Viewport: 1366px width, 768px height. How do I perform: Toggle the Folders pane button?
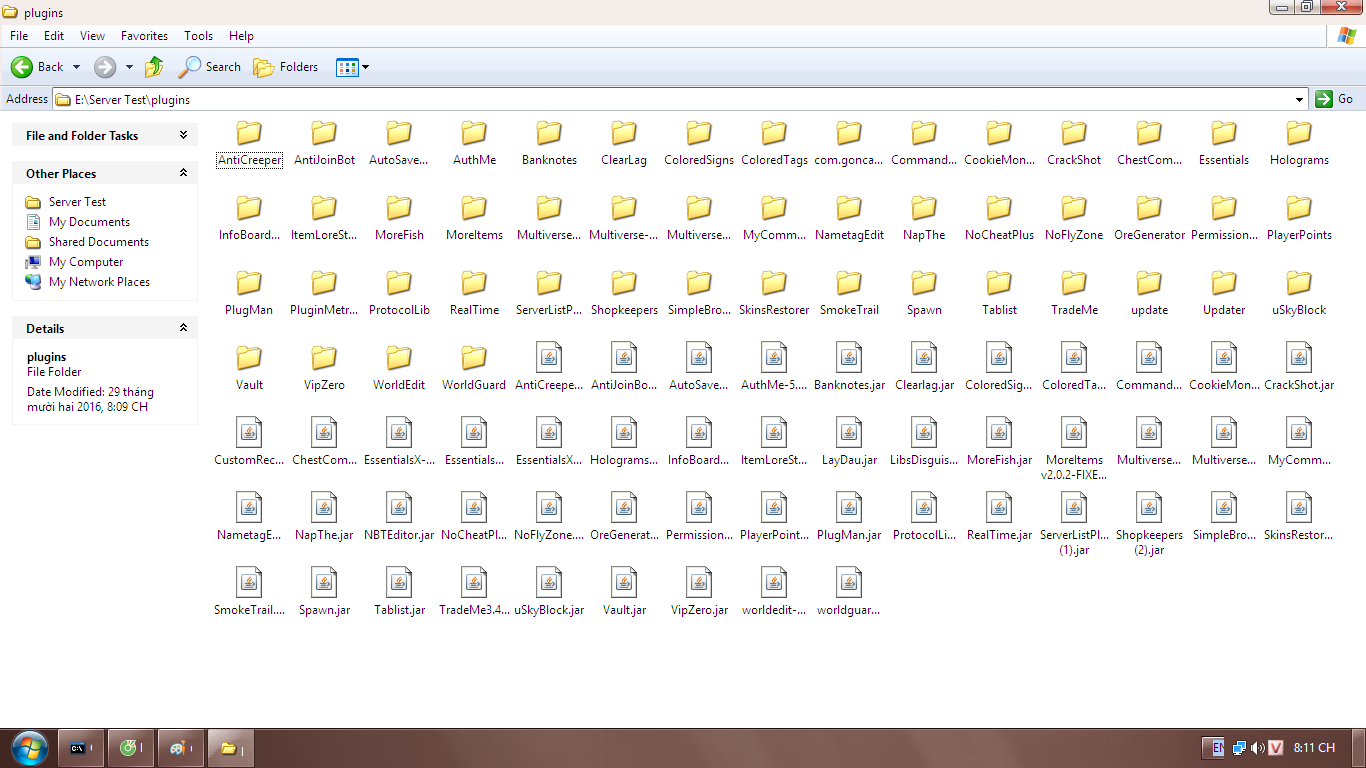(285, 67)
